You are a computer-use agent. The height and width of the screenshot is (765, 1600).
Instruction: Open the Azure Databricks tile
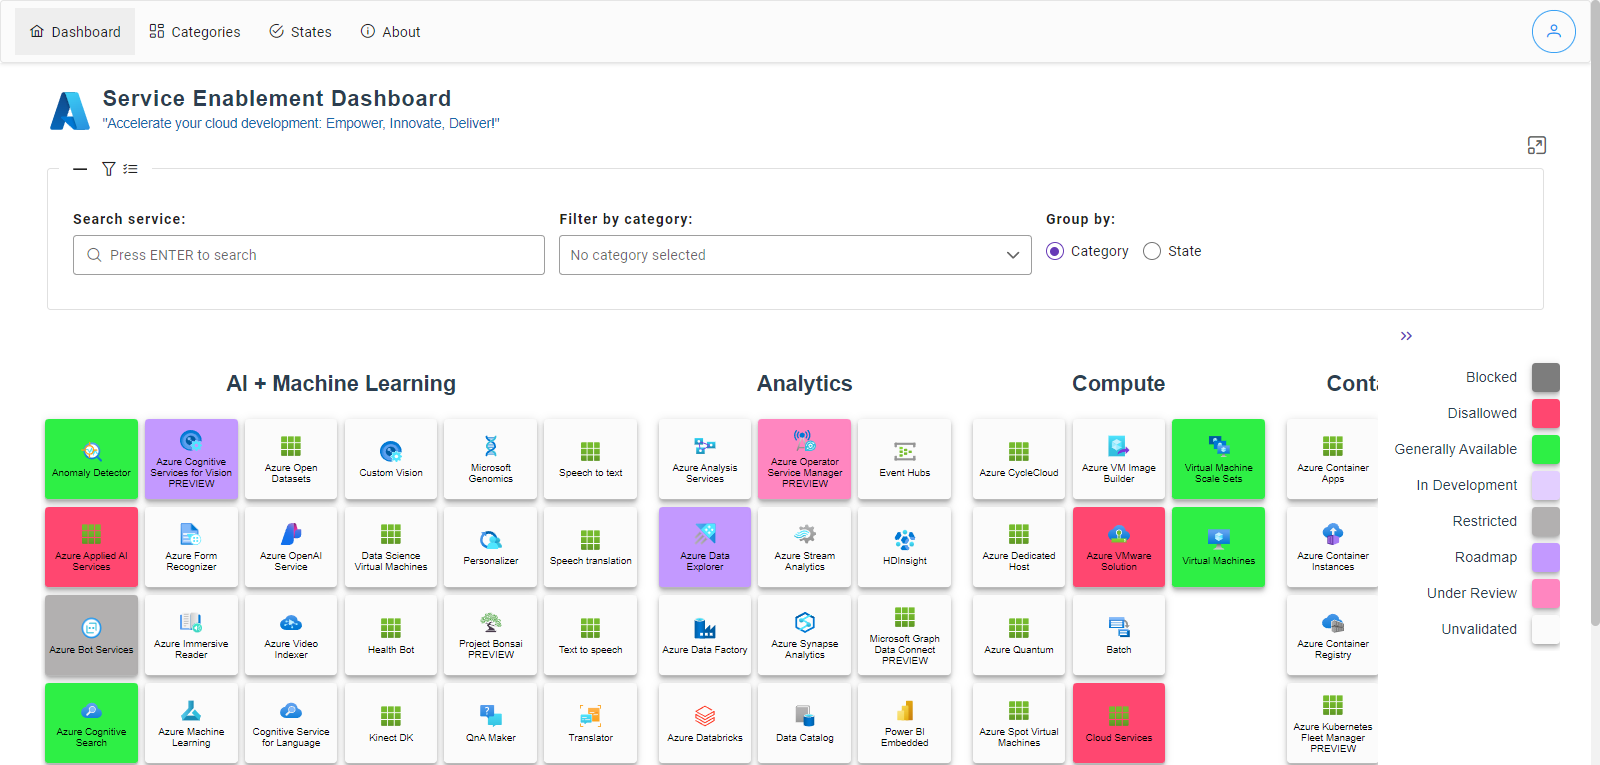click(x=705, y=723)
